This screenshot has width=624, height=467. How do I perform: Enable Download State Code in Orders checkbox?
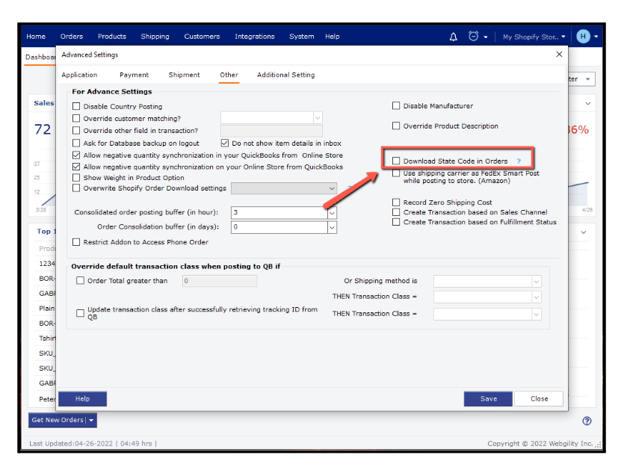396,161
